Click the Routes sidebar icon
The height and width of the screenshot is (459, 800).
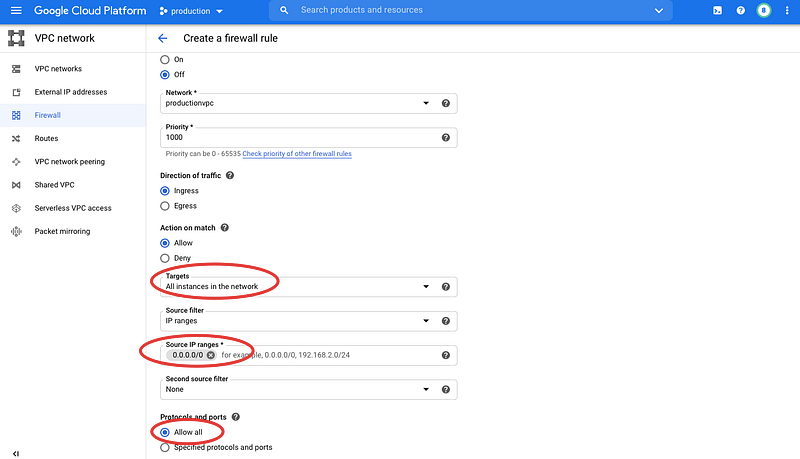(x=16, y=139)
